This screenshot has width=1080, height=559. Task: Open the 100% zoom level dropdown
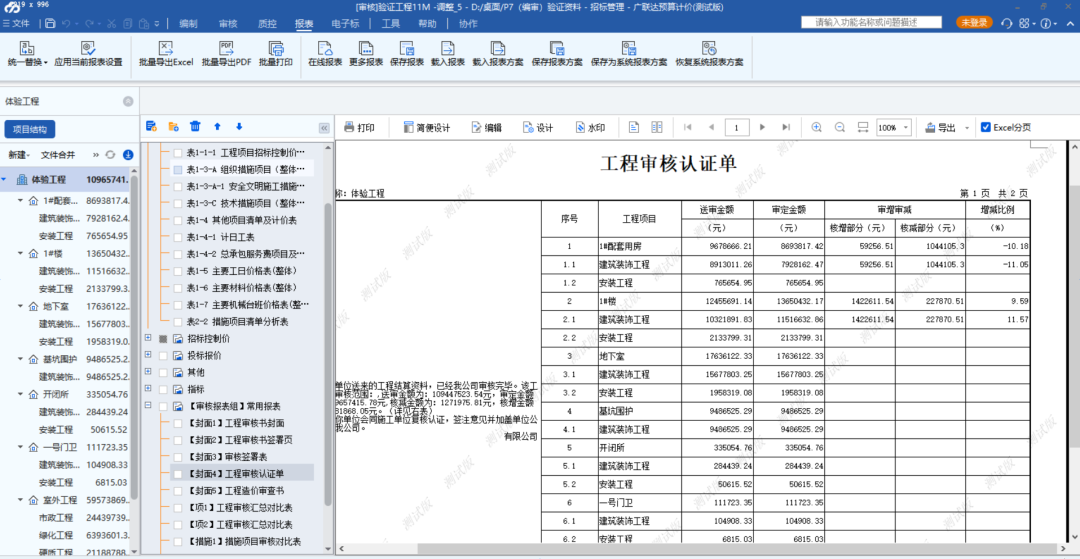click(906, 128)
